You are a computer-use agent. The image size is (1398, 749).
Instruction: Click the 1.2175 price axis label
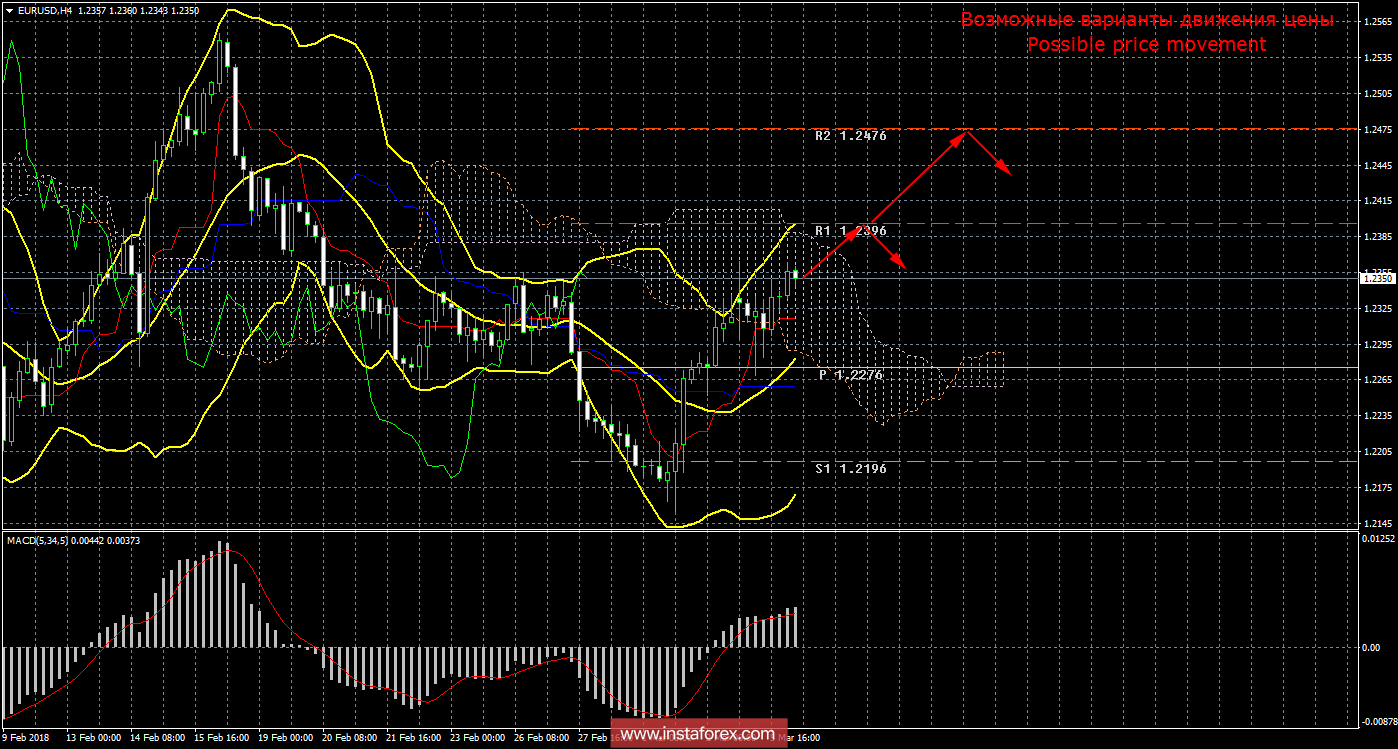[x=1376, y=488]
